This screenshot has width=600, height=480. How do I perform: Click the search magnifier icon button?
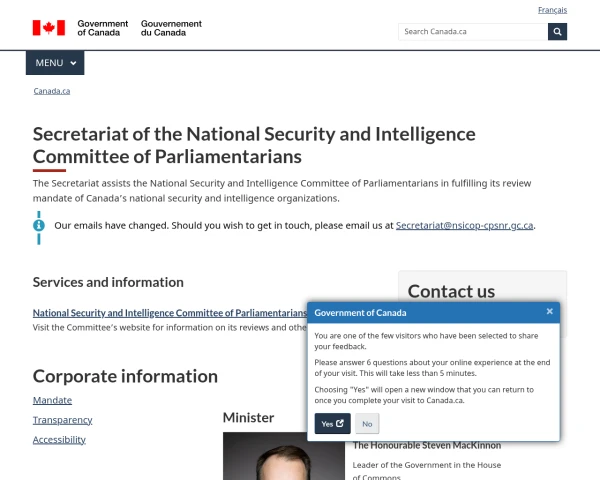pyautogui.click(x=557, y=31)
